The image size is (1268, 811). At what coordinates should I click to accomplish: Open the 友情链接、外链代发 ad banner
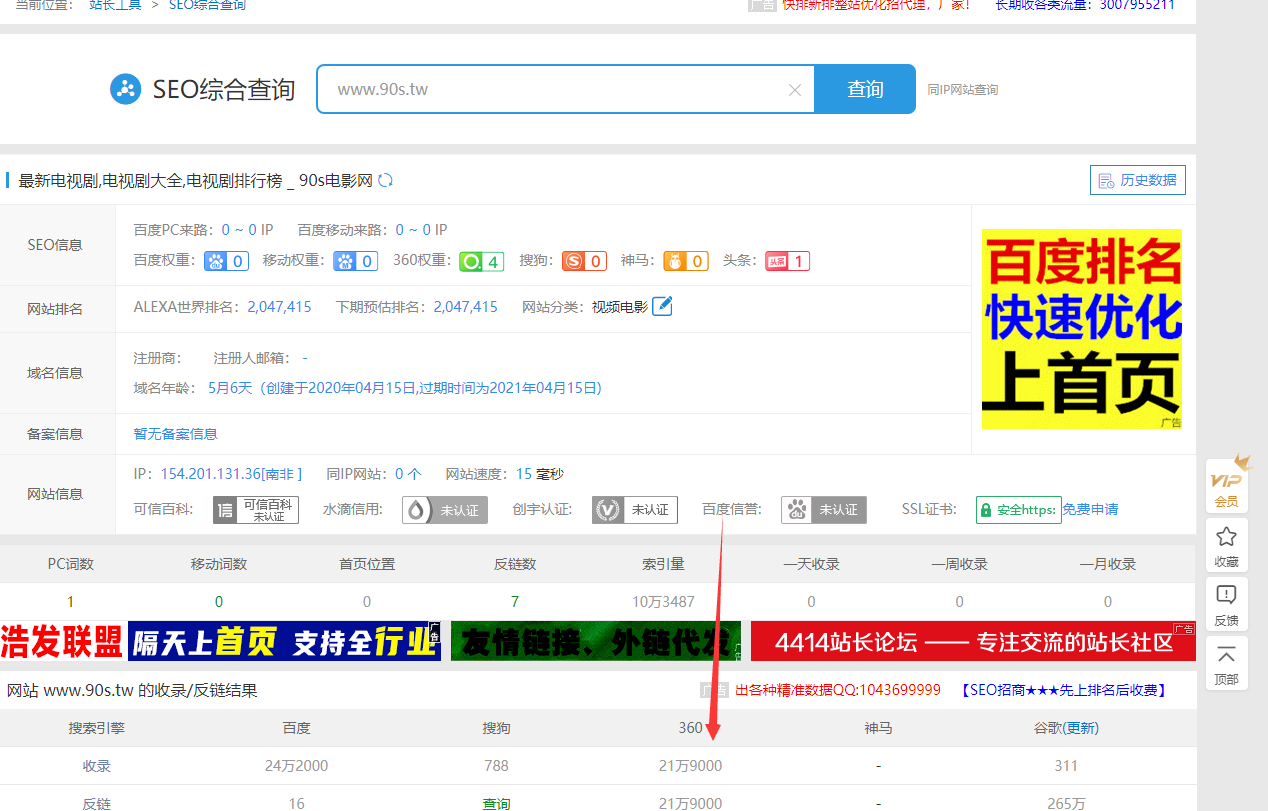pyautogui.click(x=596, y=641)
